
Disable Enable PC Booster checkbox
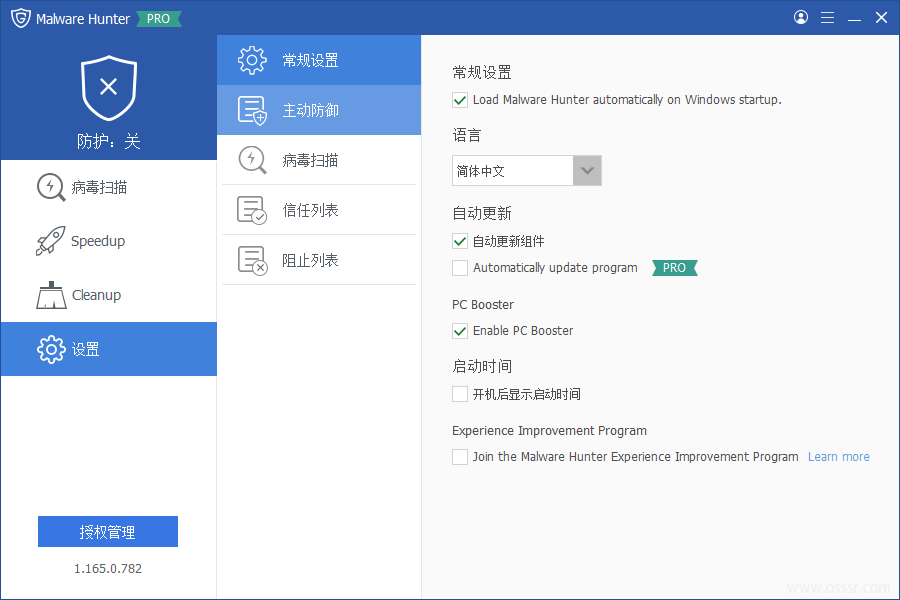[460, 331]
